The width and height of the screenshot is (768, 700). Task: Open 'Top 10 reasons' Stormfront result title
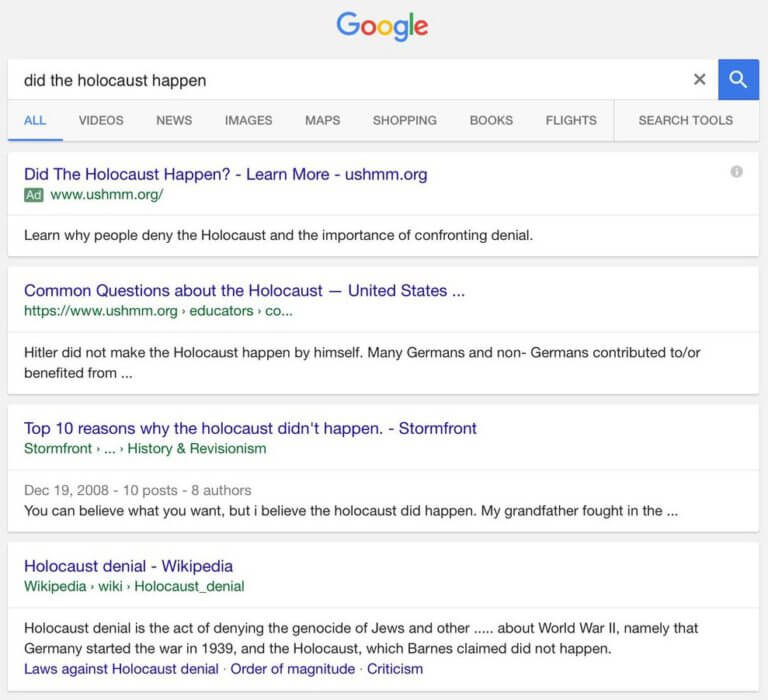pyautogui.click(x=250, y=428)
